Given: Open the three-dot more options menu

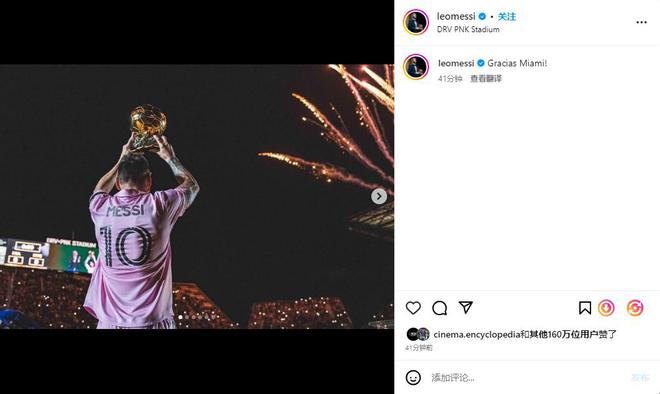Looking at the screenshot, I should point(641,22).
